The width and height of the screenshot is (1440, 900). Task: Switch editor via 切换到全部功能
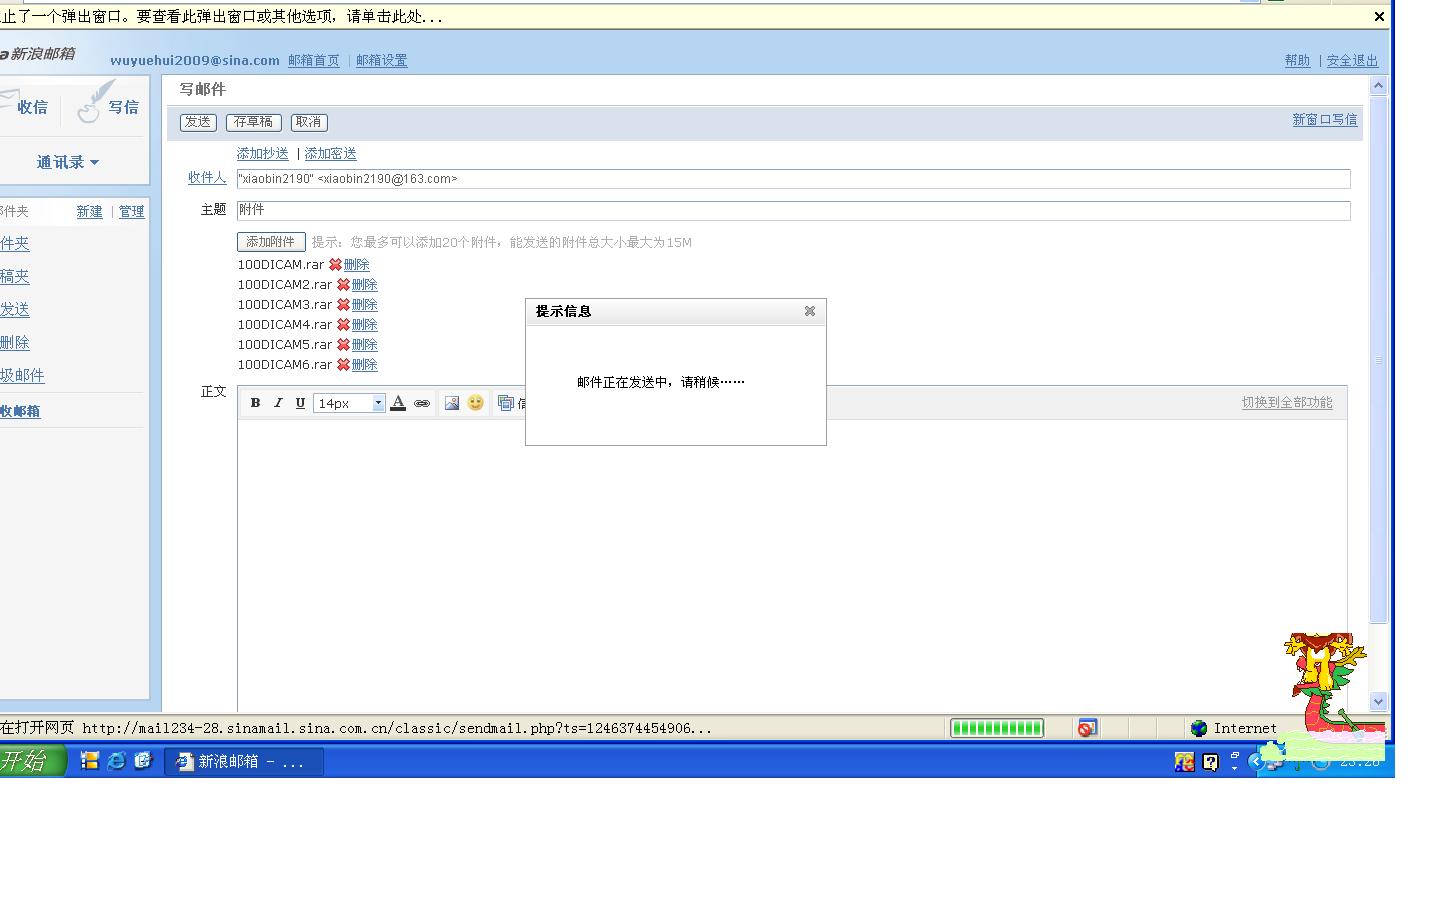click(1287, 403)
